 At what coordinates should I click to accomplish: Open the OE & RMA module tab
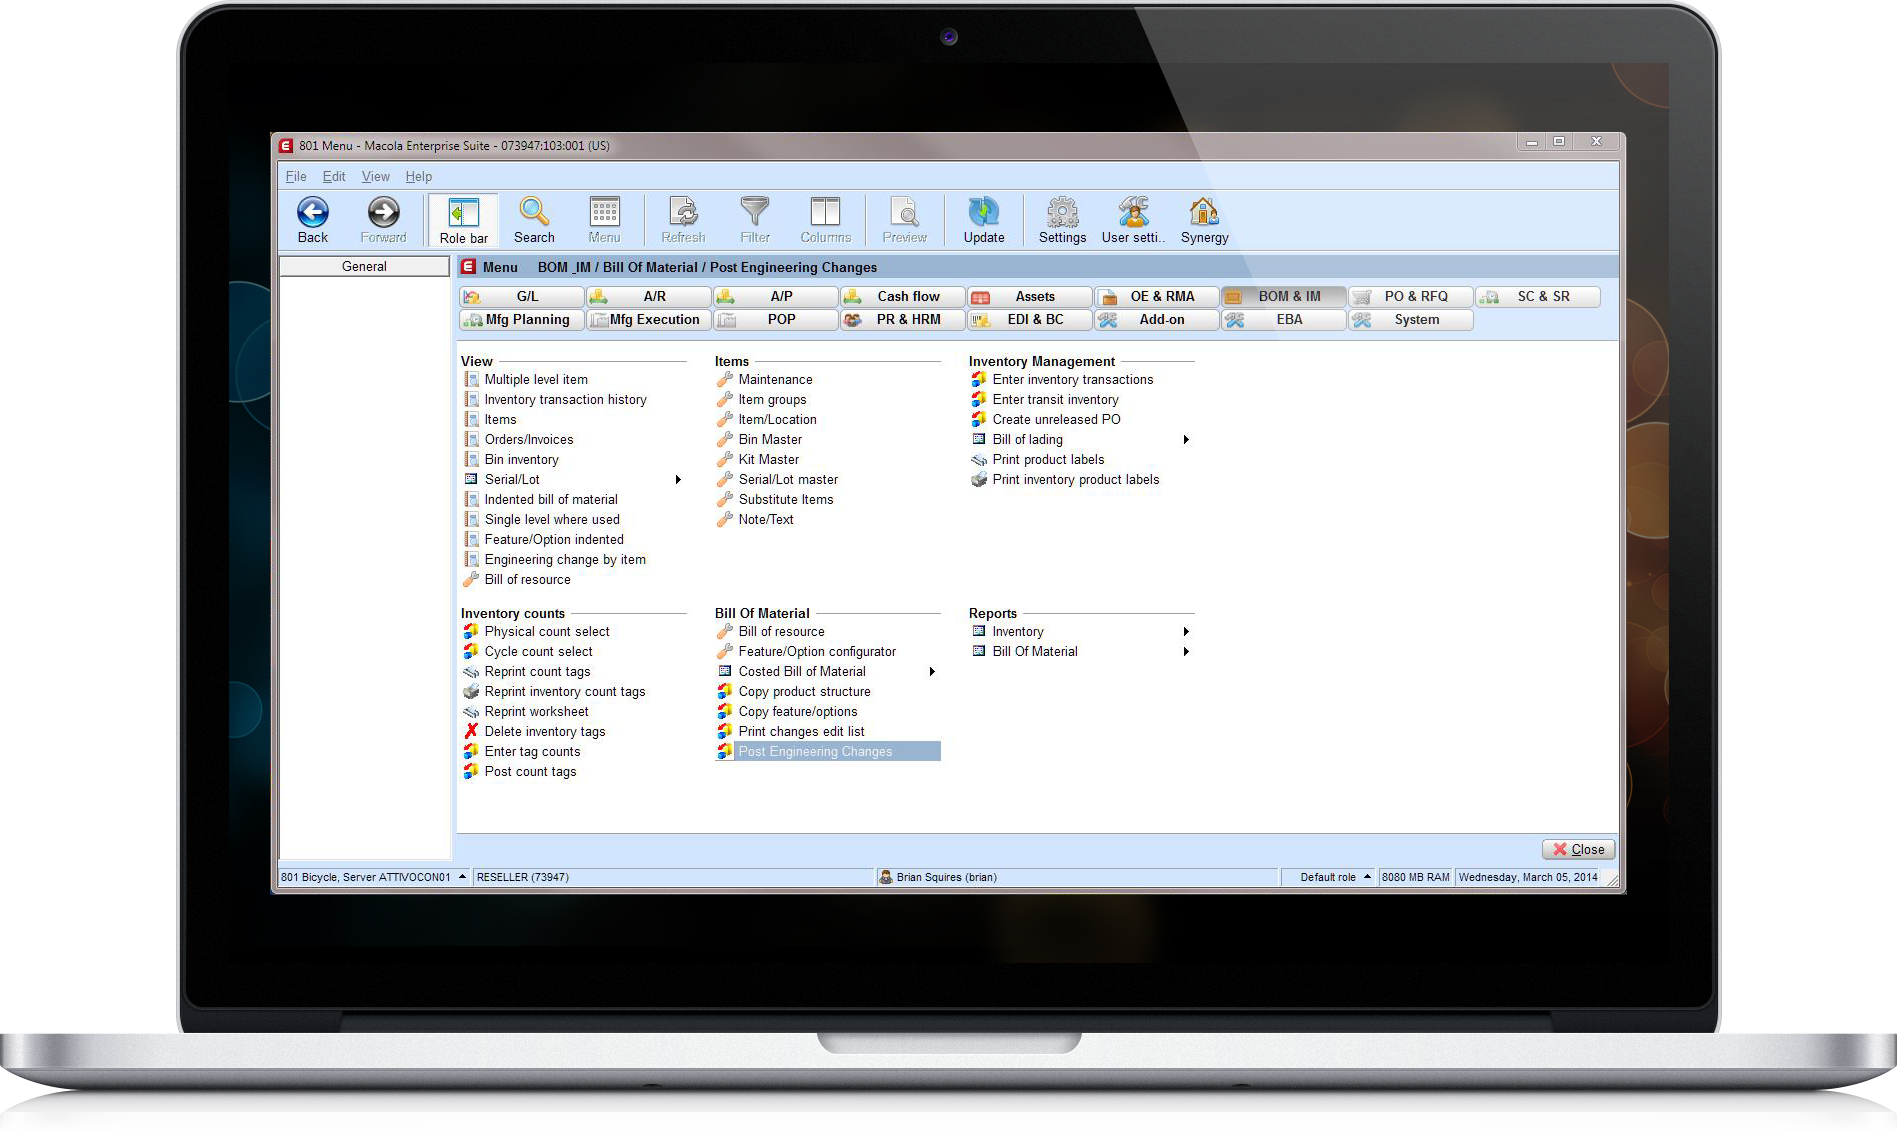click(x=1157, y=297)
